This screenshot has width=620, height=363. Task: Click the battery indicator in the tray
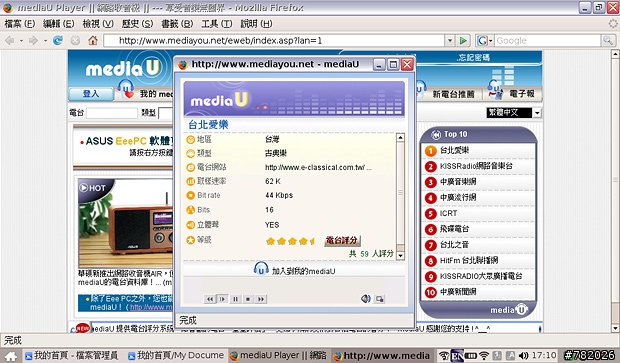(471, 355)
